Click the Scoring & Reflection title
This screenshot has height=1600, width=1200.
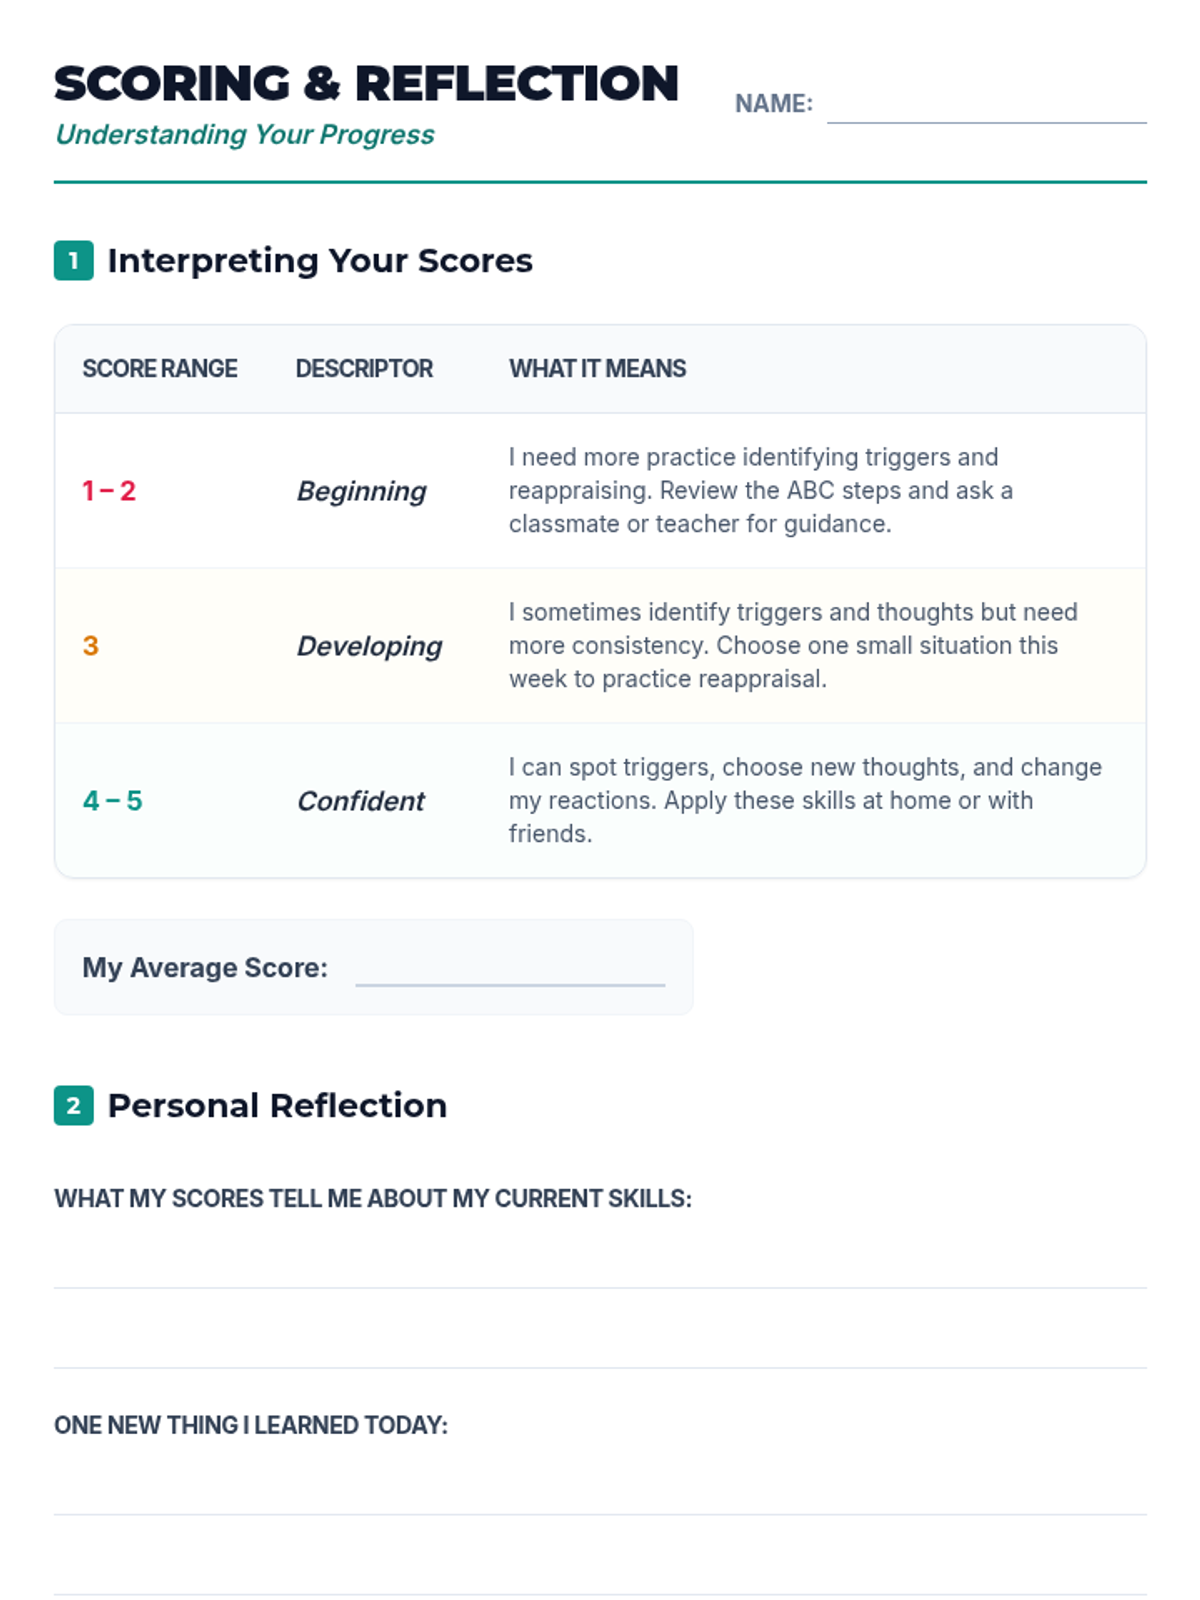pos(366,83)
